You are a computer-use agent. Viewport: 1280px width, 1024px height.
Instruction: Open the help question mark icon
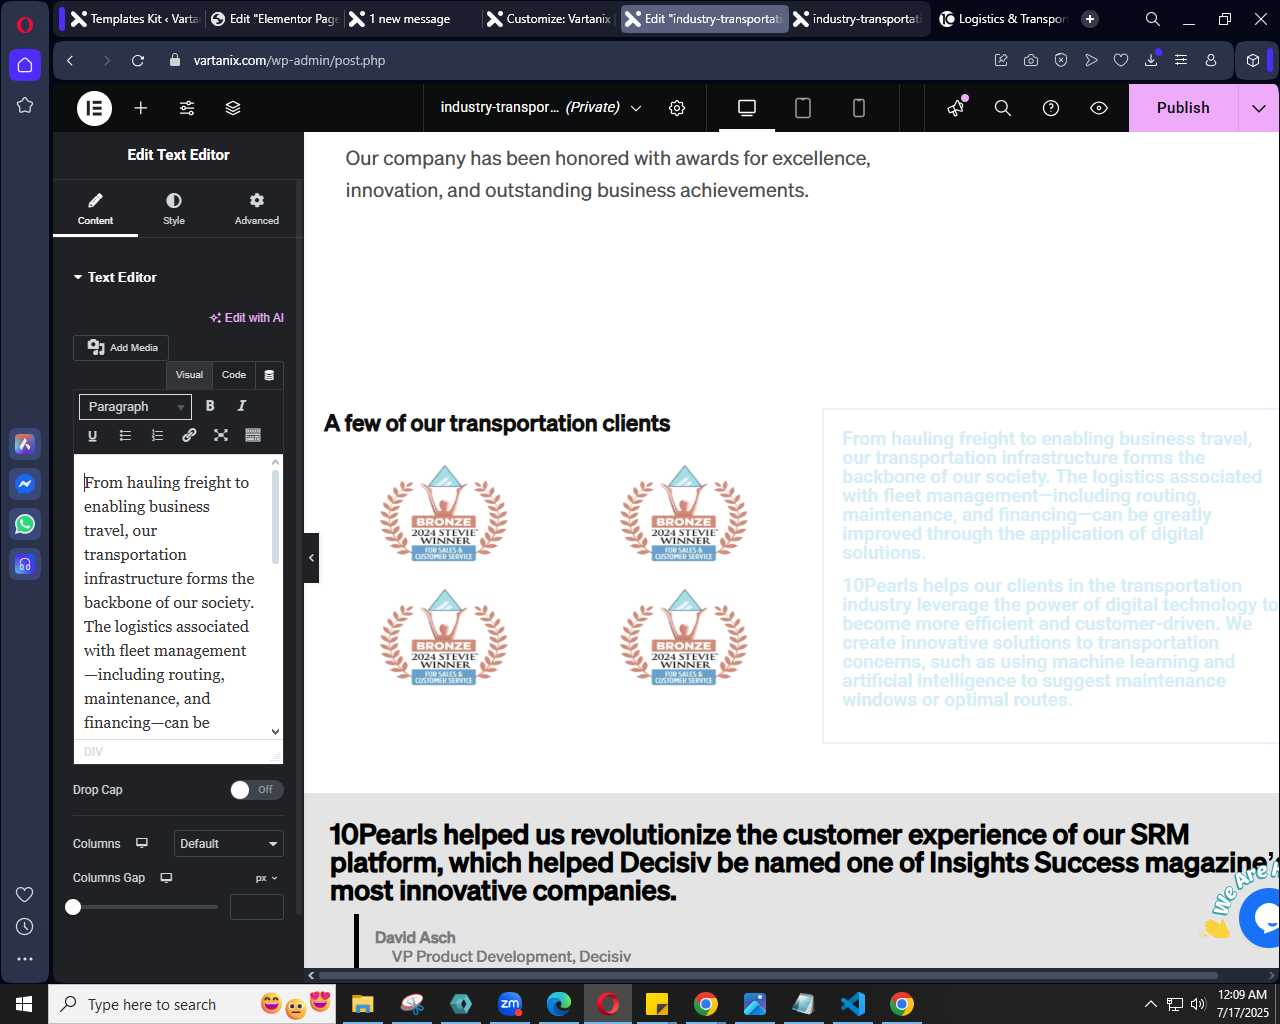tap(1051, 108)
